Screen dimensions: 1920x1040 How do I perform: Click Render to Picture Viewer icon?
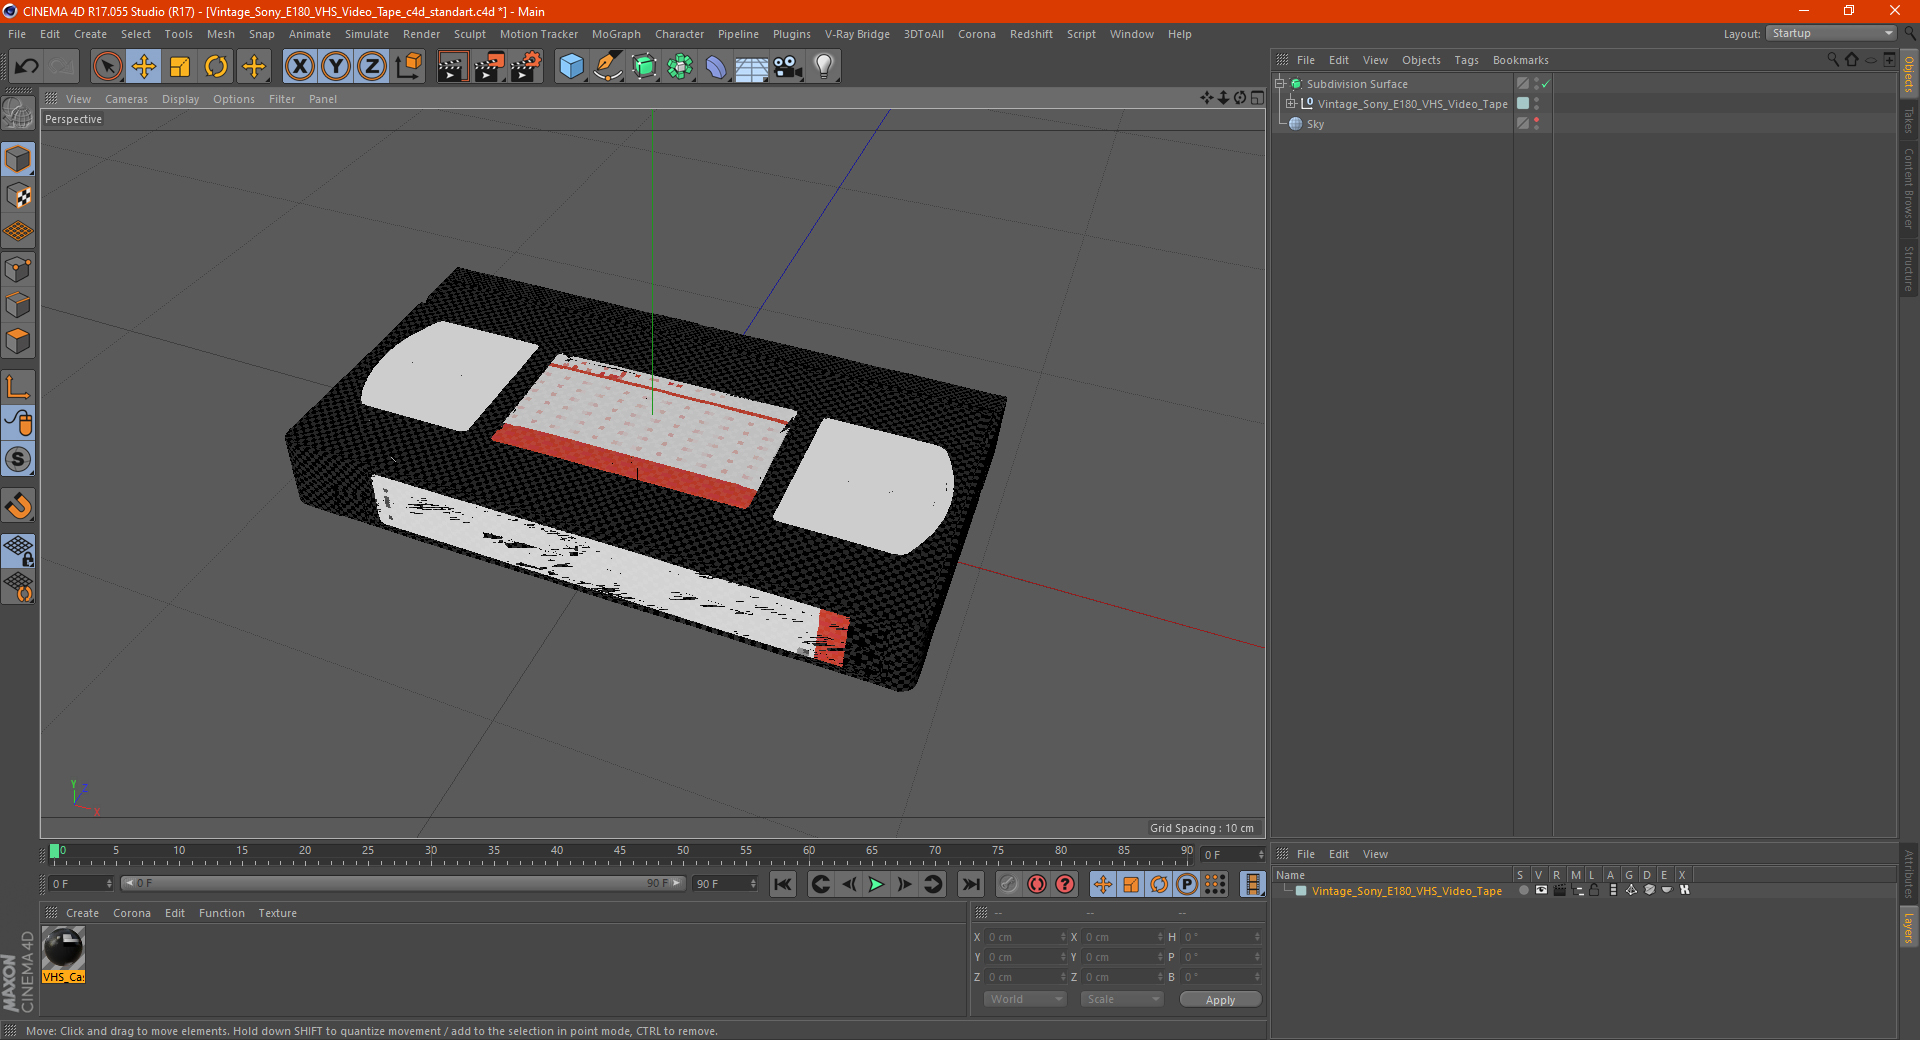(489, 67)
